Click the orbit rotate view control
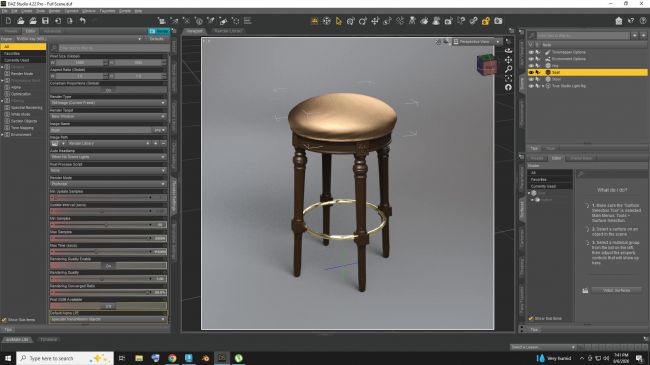This screenshot has width=650, height=365. click(x=508, y=51)
